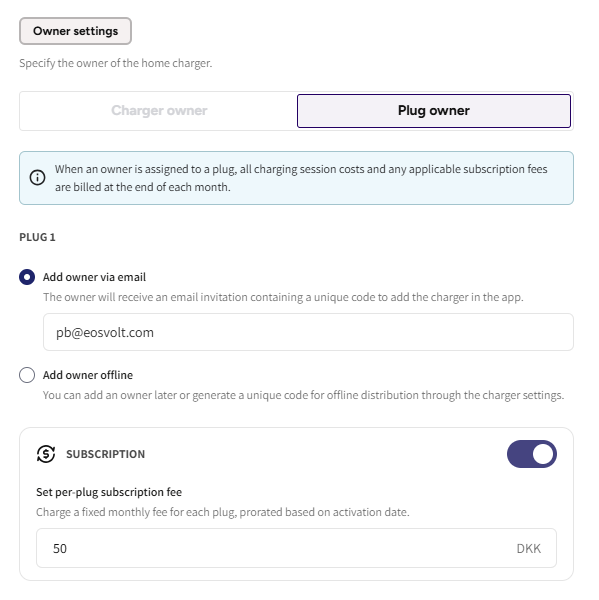Click "Set per-plug subscription fee" label

click(x=109, y=492)
